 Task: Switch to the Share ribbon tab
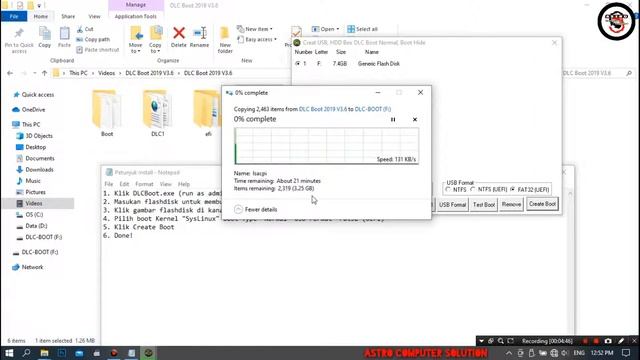(x=68, y=16)
